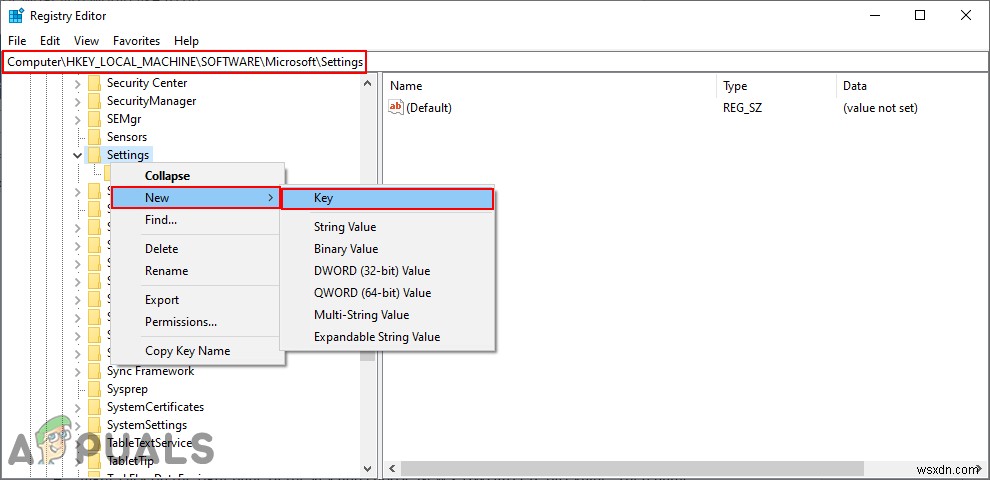Image resolution: width=990 pixels, height=480 pixels.
Task: Maximize the Registry Editor window
Action: [920, 15]
